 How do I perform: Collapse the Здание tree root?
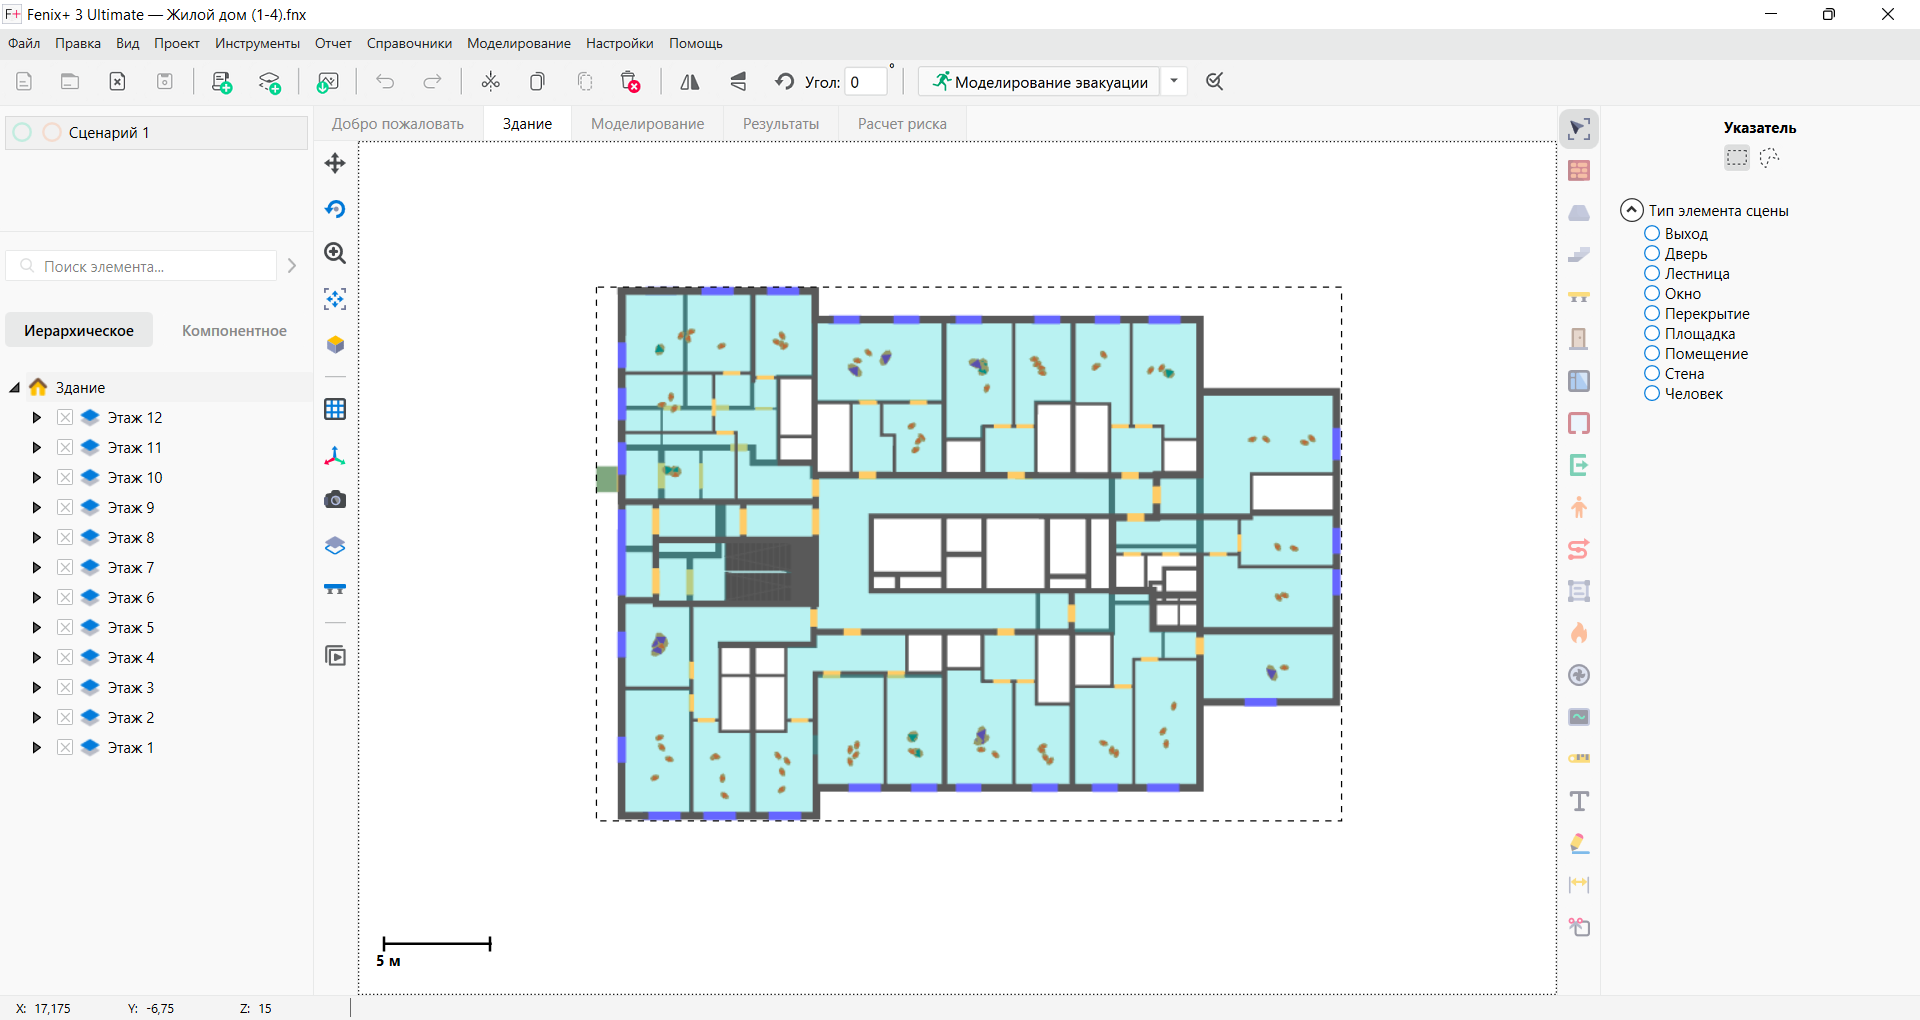[x=15, y=388]
